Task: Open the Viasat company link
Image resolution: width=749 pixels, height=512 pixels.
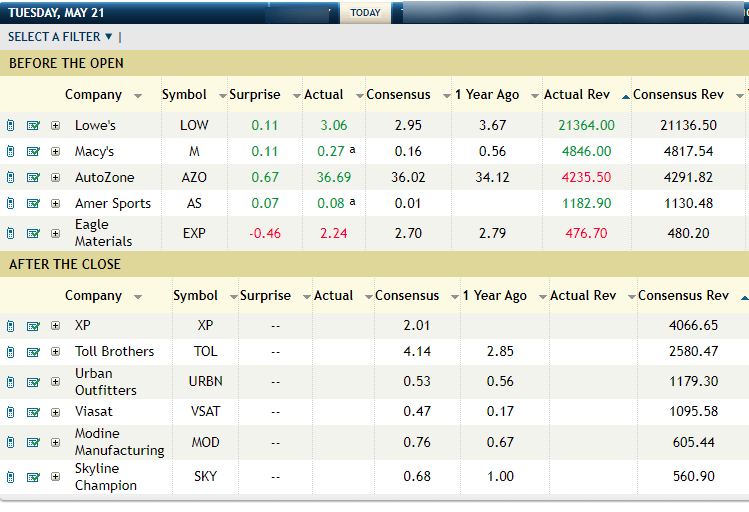Action: coord(94,412)
